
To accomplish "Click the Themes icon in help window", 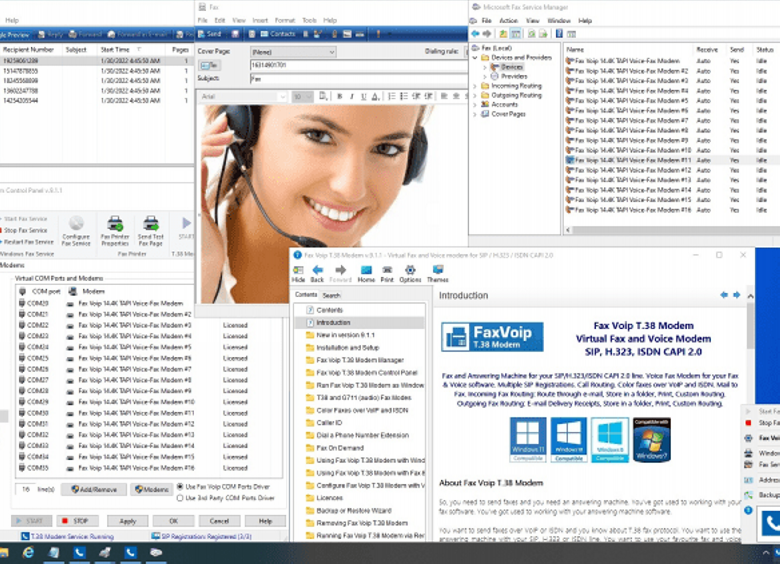I will (438, 274).
